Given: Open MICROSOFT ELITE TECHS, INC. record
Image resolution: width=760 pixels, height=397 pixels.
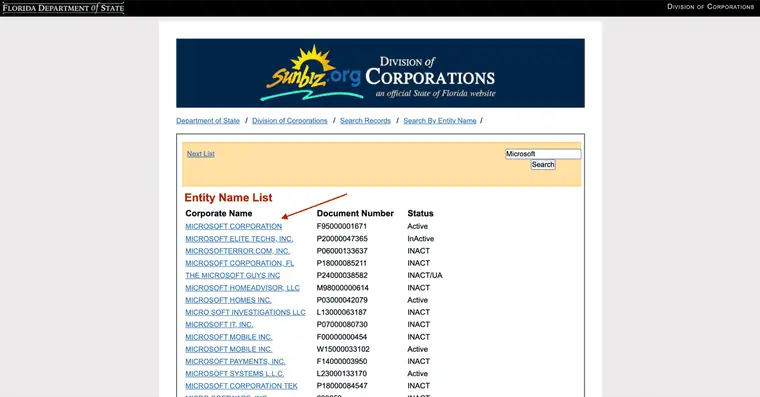Looking at the screenshot, I should [239, 239].
